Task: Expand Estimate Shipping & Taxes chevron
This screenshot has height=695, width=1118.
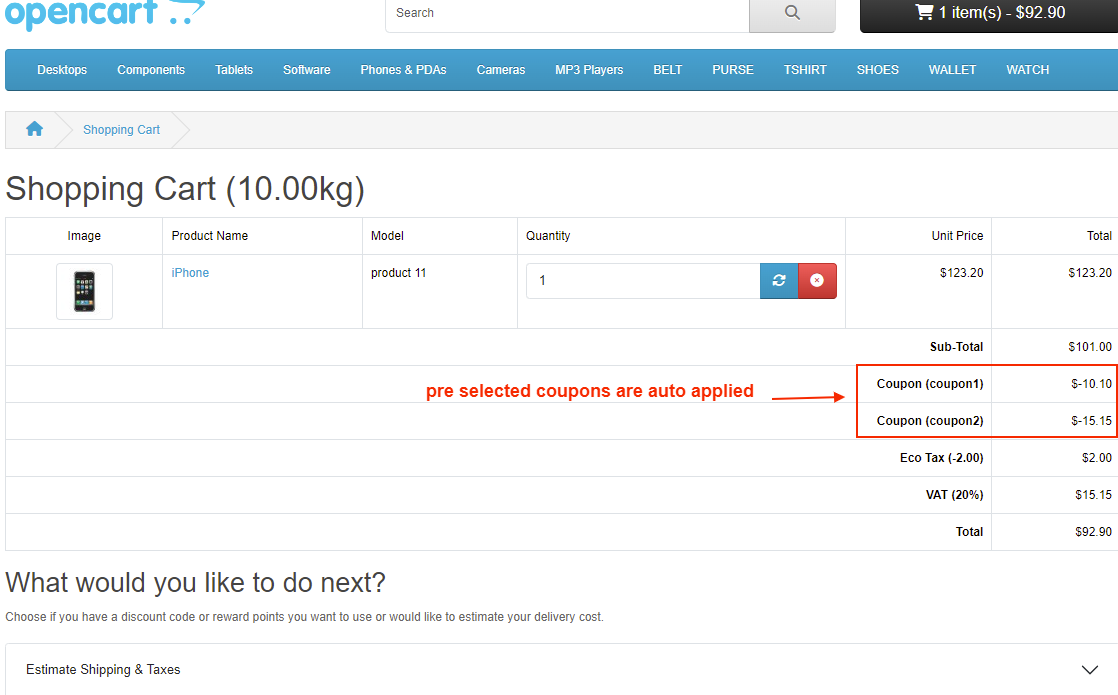Action: (x=1090, y=670)
